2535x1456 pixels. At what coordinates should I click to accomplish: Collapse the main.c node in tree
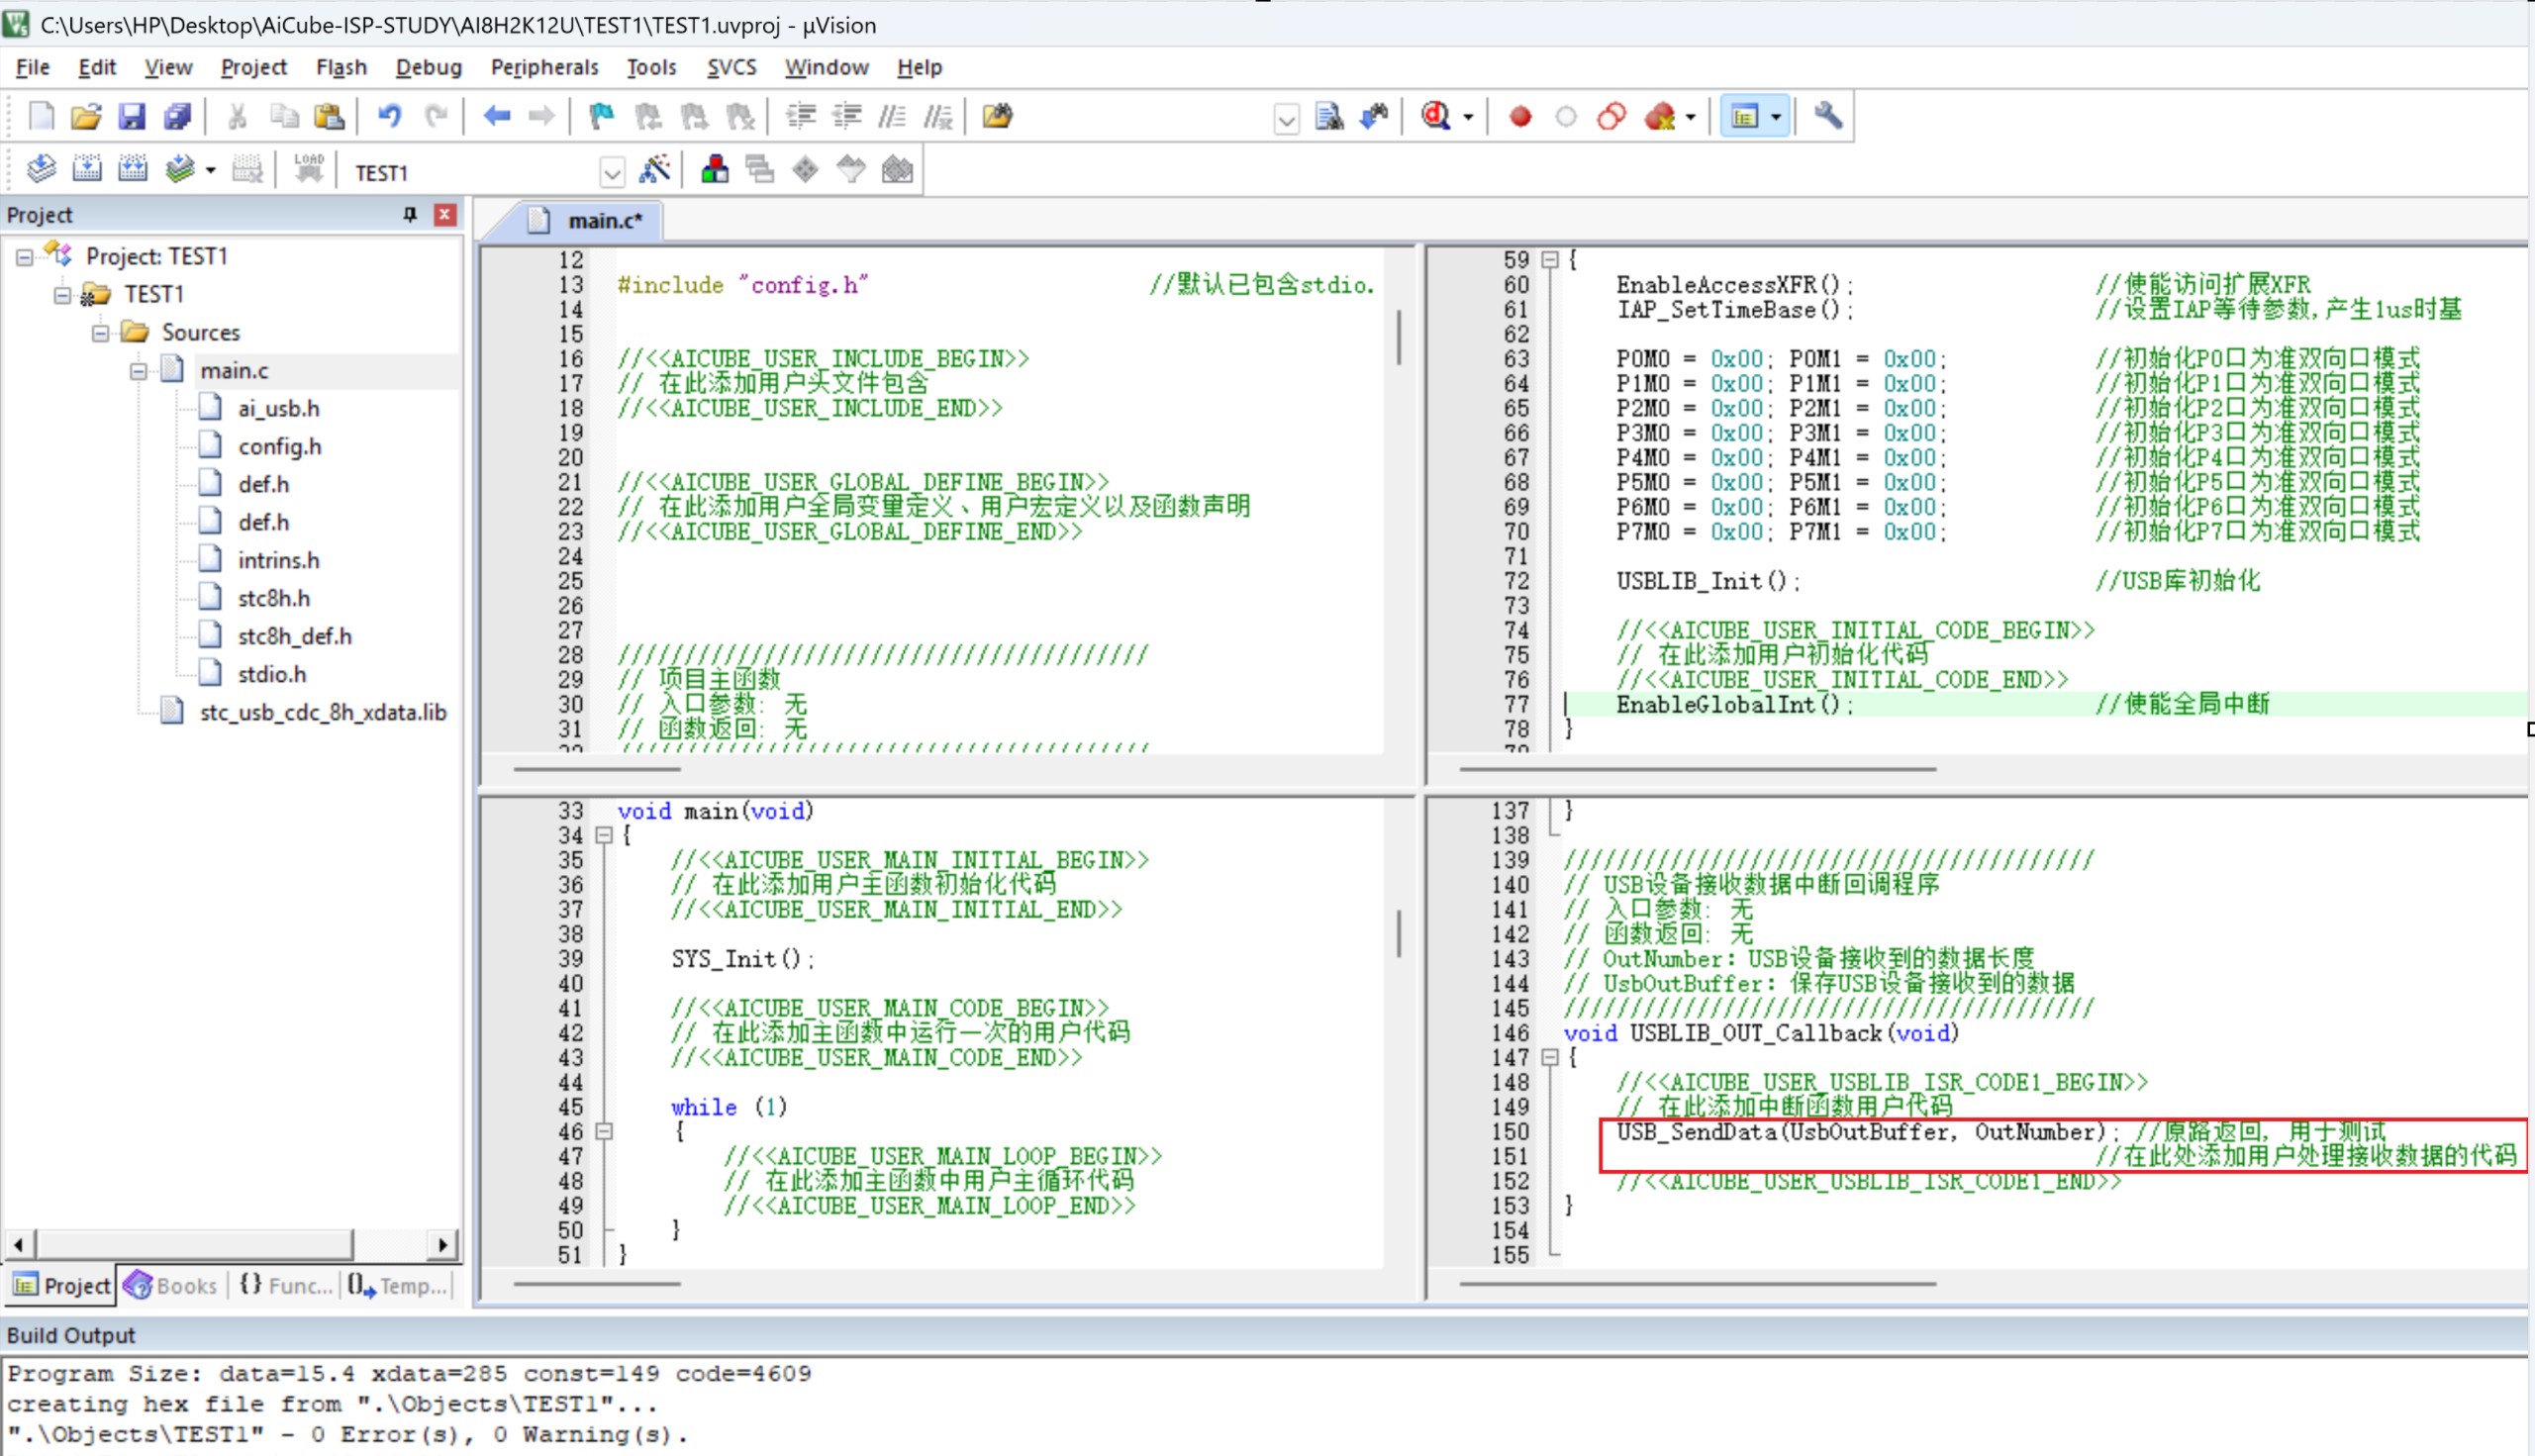coord(138,371)
